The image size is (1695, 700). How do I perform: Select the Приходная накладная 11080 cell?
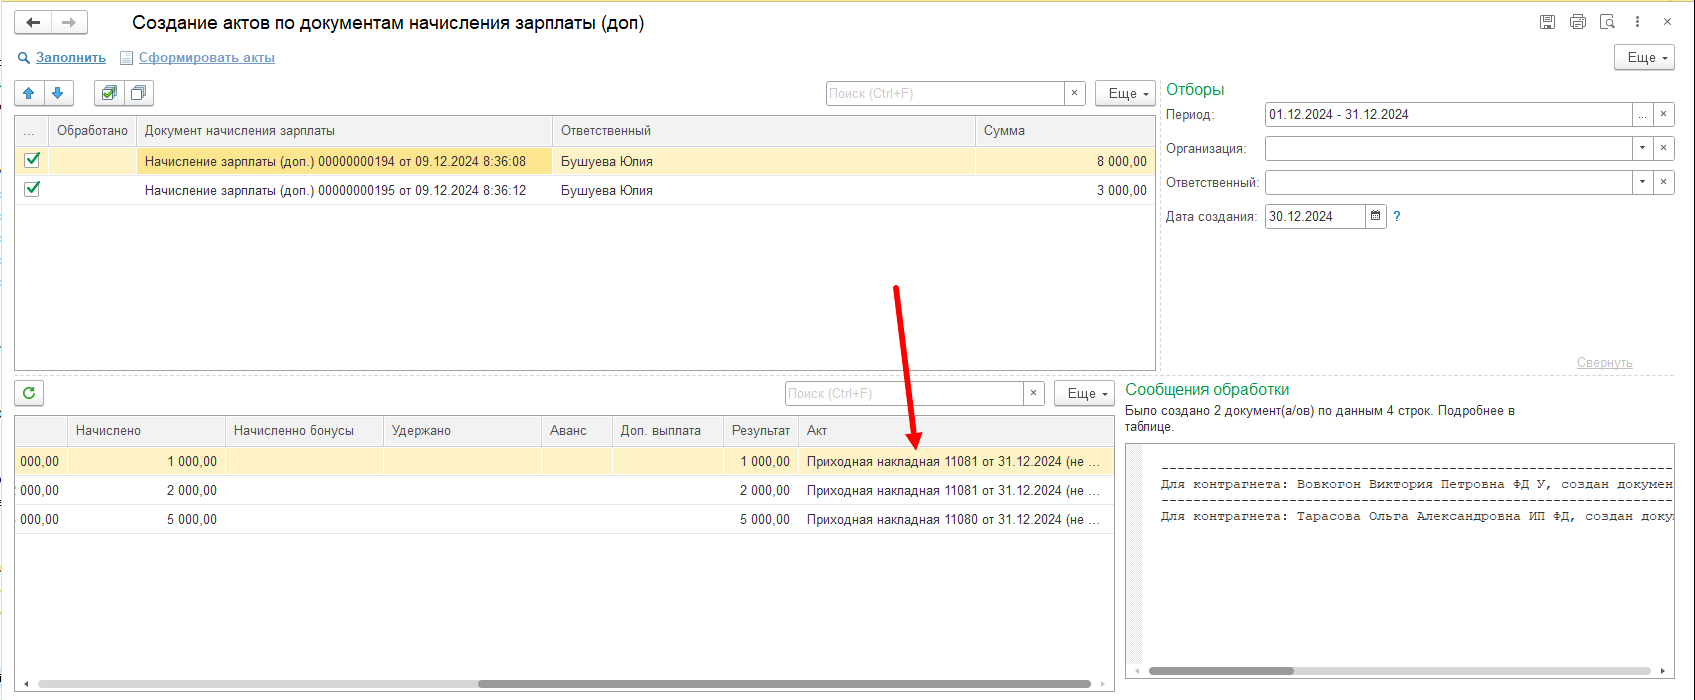pyautogui.click(x=956, y=519)
